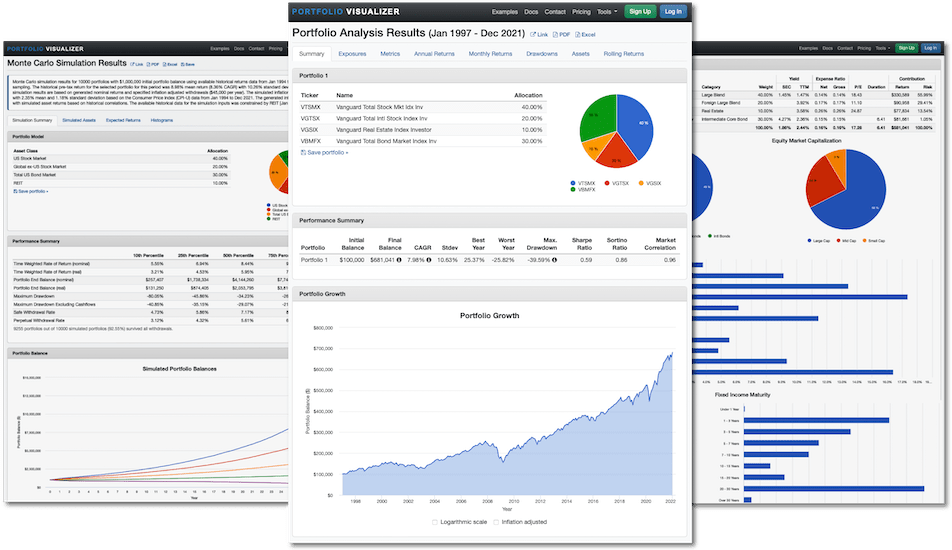Screen dimensions: 952x550
Task: Click 'US Stock Market' row in Monte Carlo window
Action: (120, 158)
